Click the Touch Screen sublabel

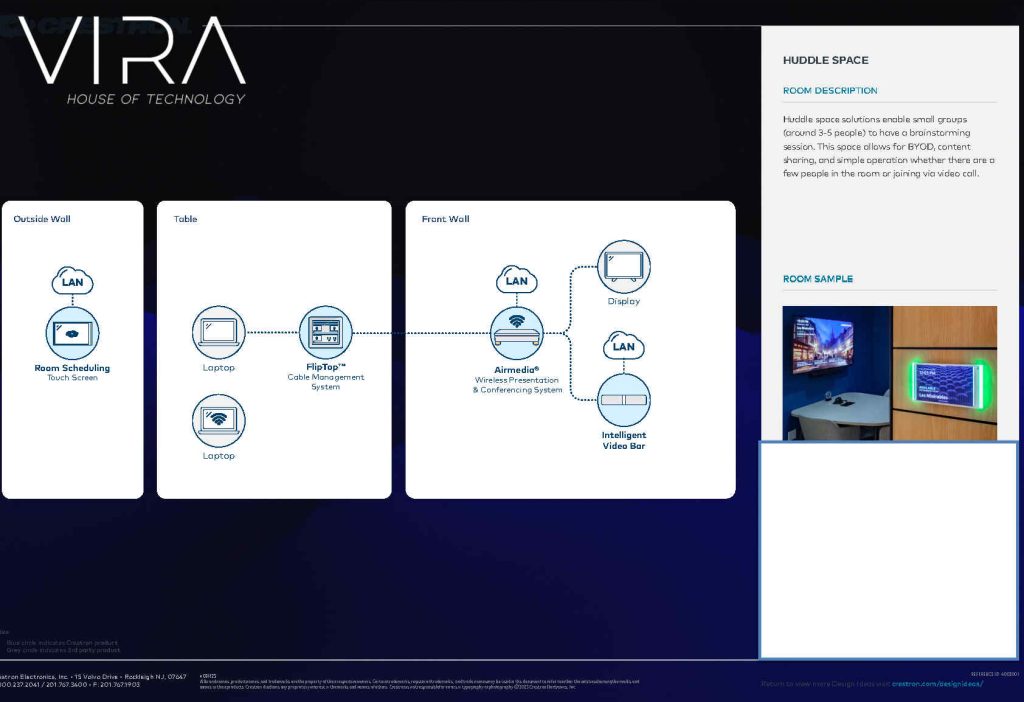72,377
